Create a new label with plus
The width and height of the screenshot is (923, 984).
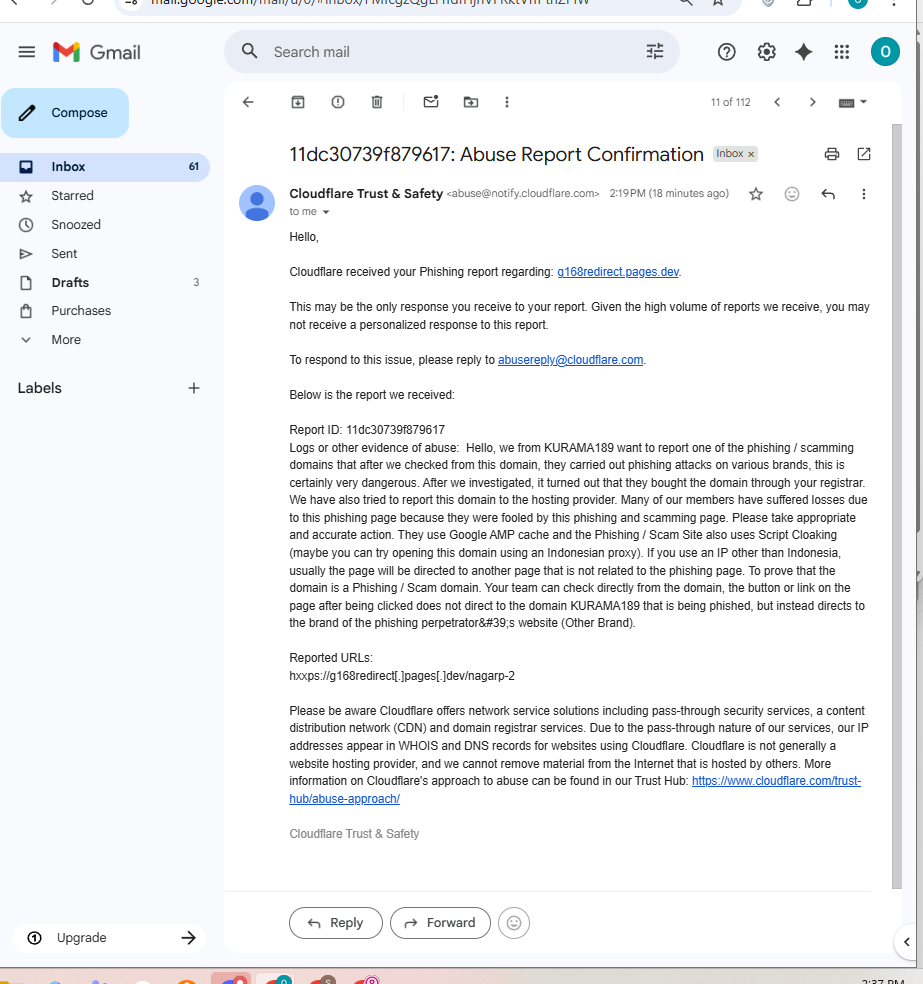[194, 388]
